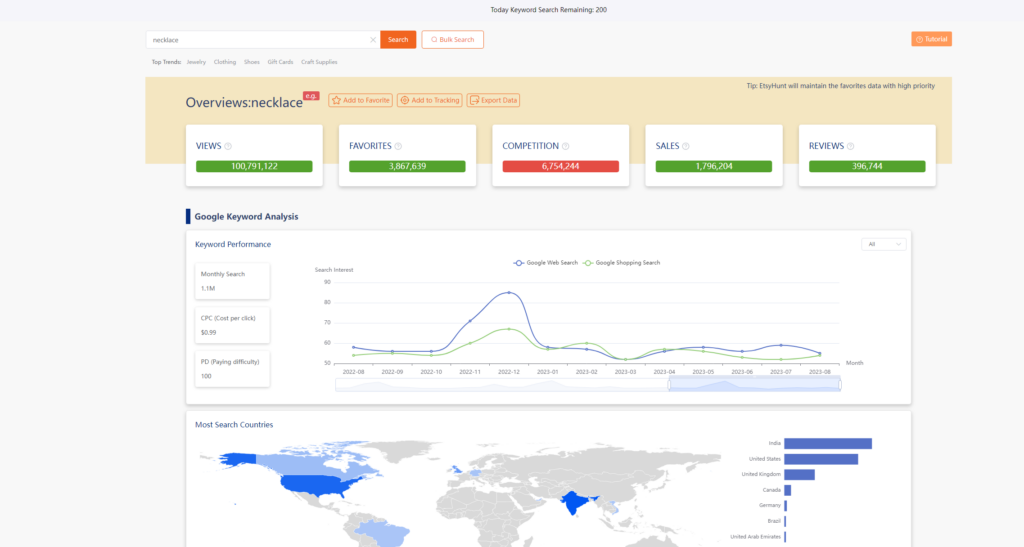
Task: Export Data for necklace overview
Action: pos(493,100)
